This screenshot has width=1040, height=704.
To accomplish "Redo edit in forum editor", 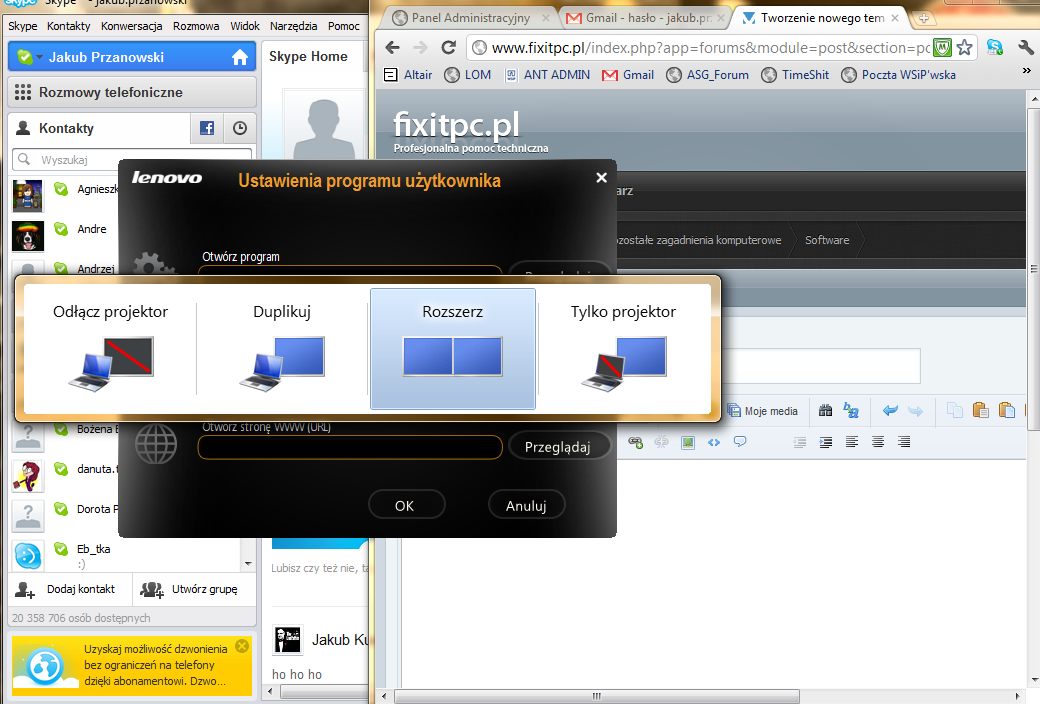I will (x=915, y=411).
